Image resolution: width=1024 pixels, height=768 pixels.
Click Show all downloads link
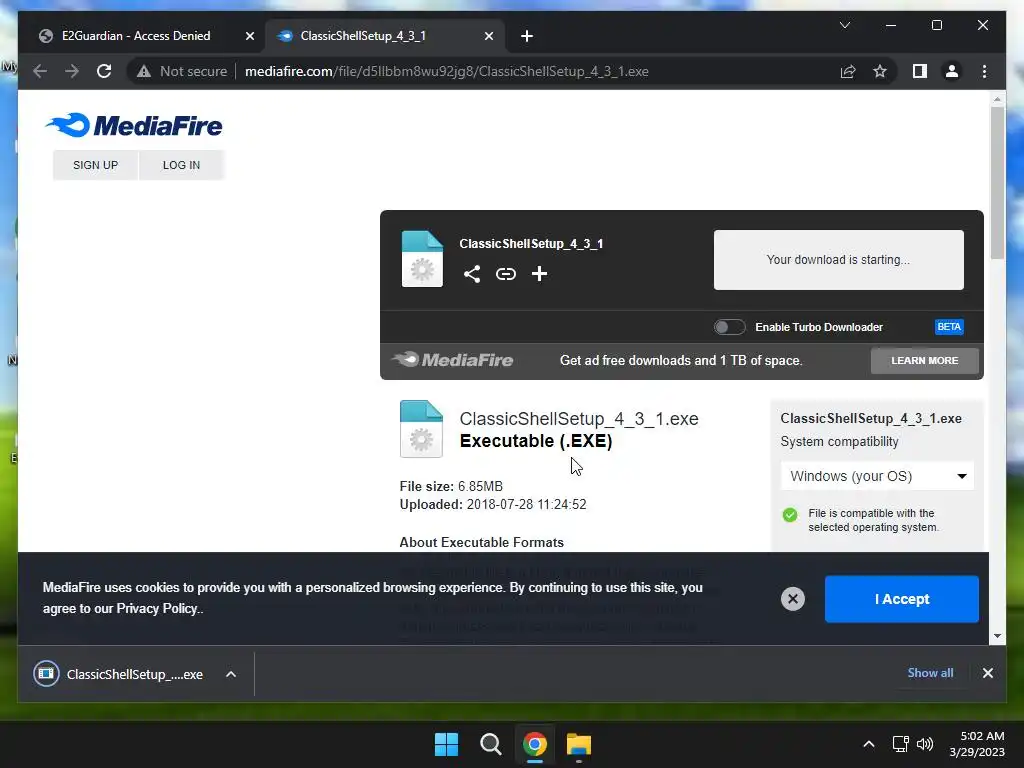coord(930,673)
